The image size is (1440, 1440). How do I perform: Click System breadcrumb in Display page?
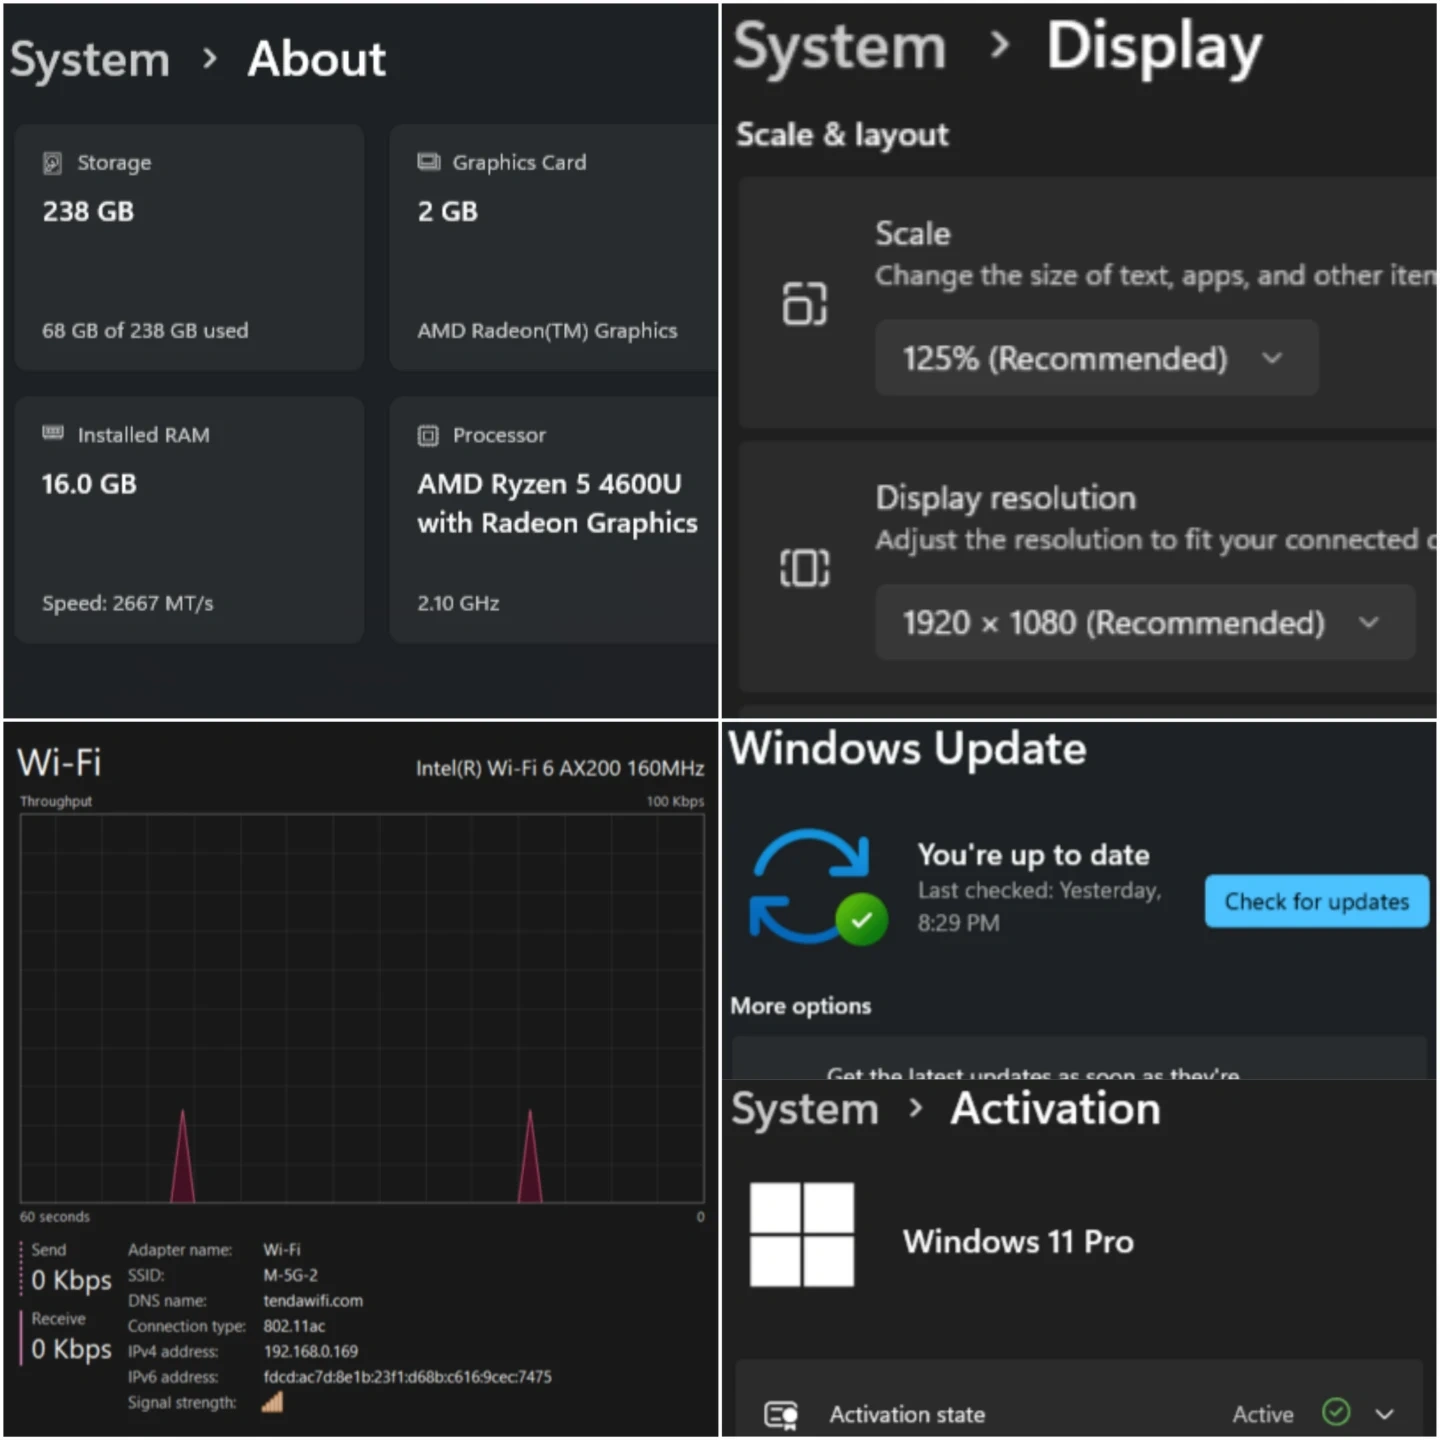(840, 48)
